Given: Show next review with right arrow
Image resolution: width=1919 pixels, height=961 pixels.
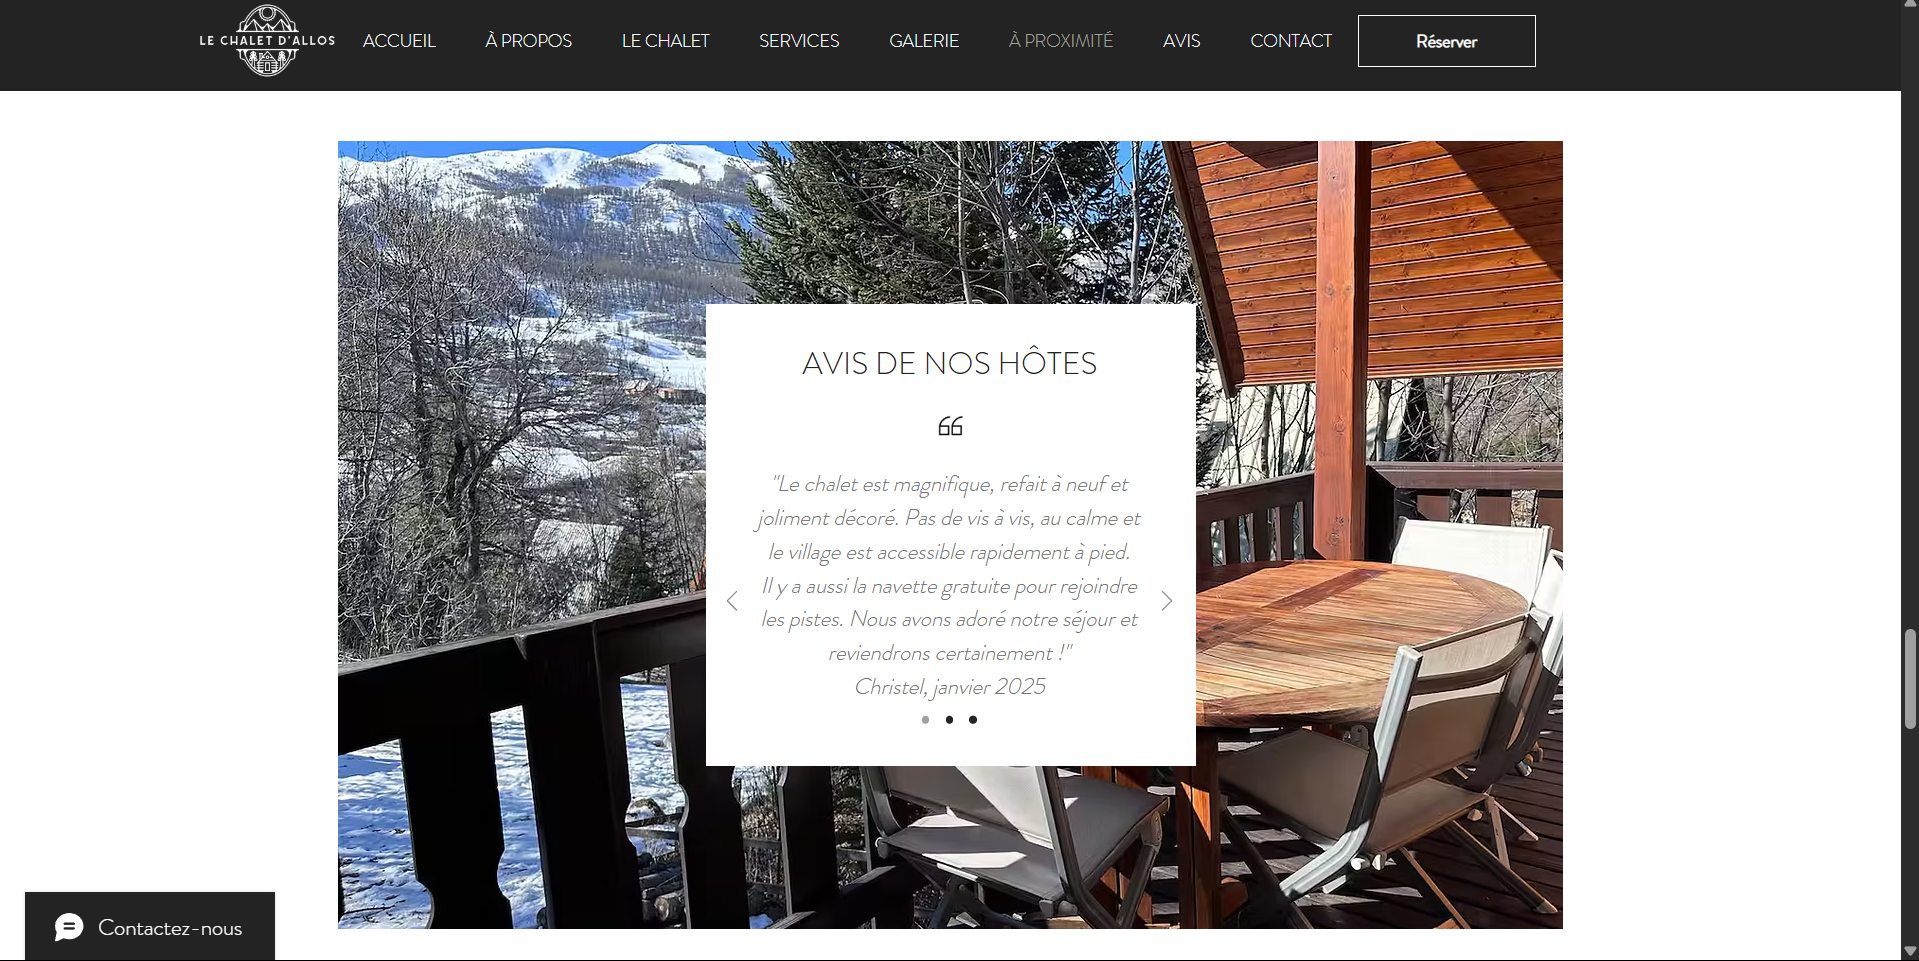Looking at the screenshot, I should click(1166, 601).
